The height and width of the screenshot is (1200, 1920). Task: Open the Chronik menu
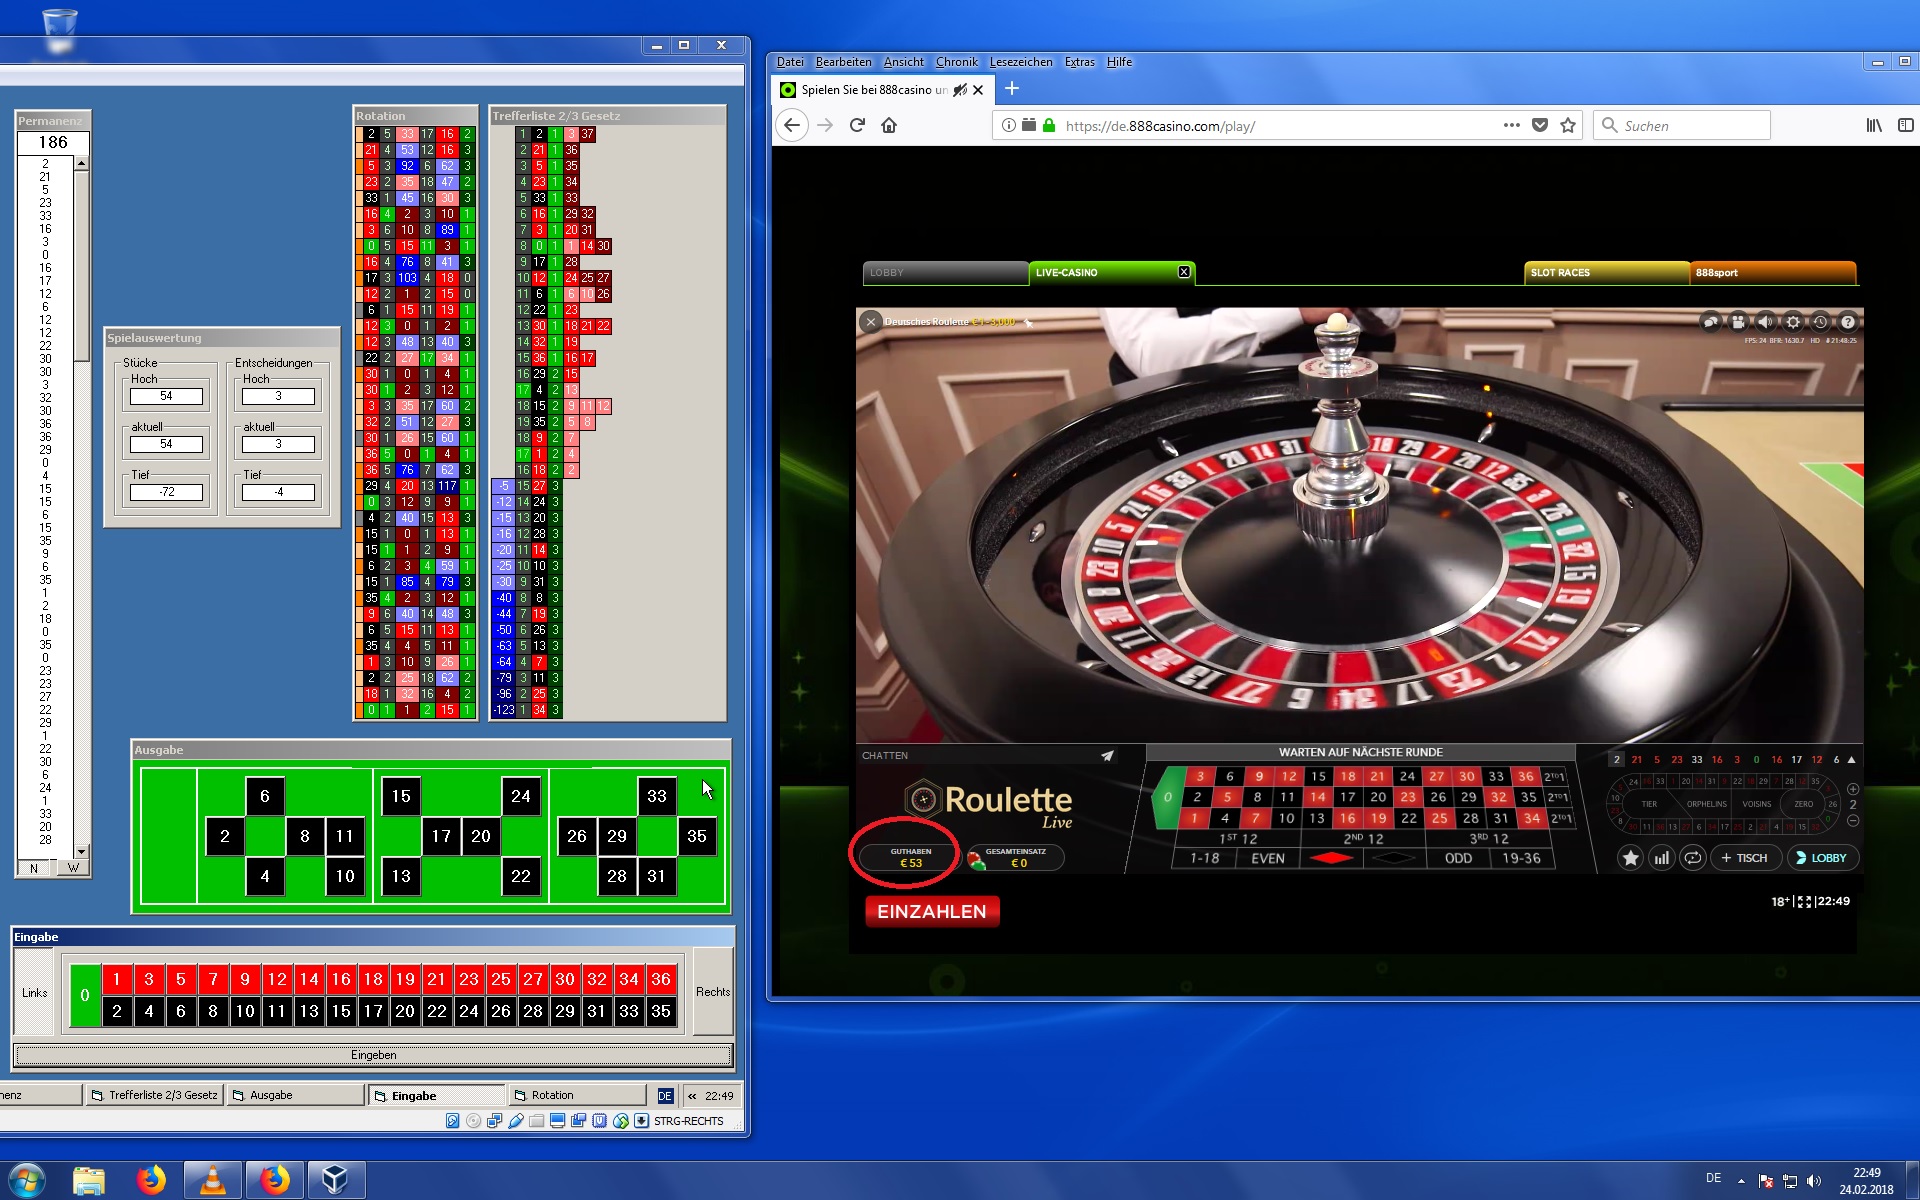click(956, 62)
